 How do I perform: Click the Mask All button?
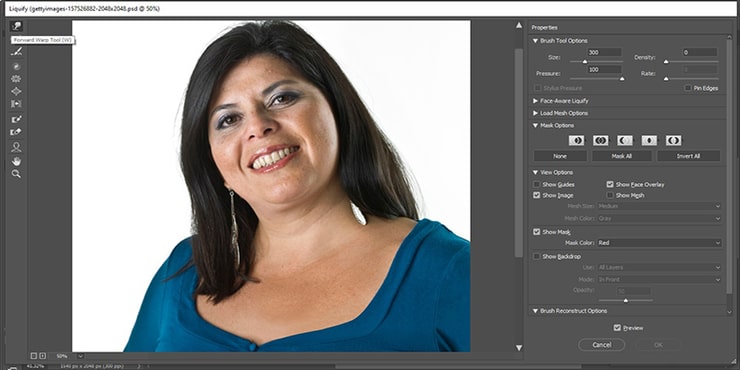(622, 156)
